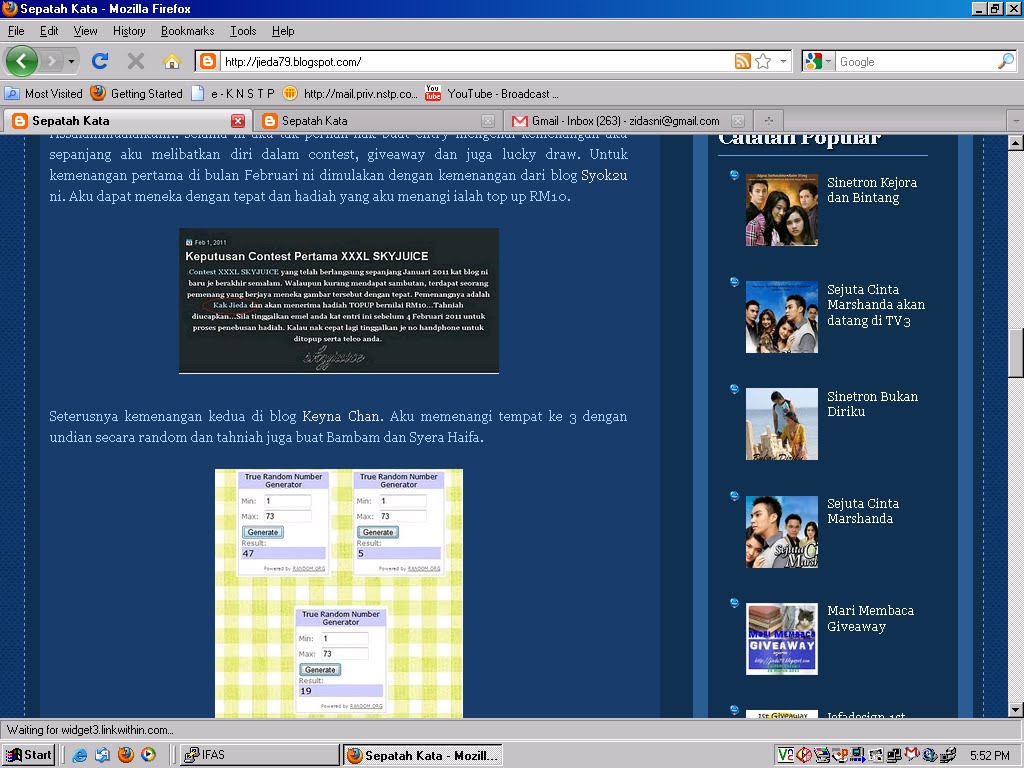Click into the Google search box
1024x768 pixels.
click(916, 61)
